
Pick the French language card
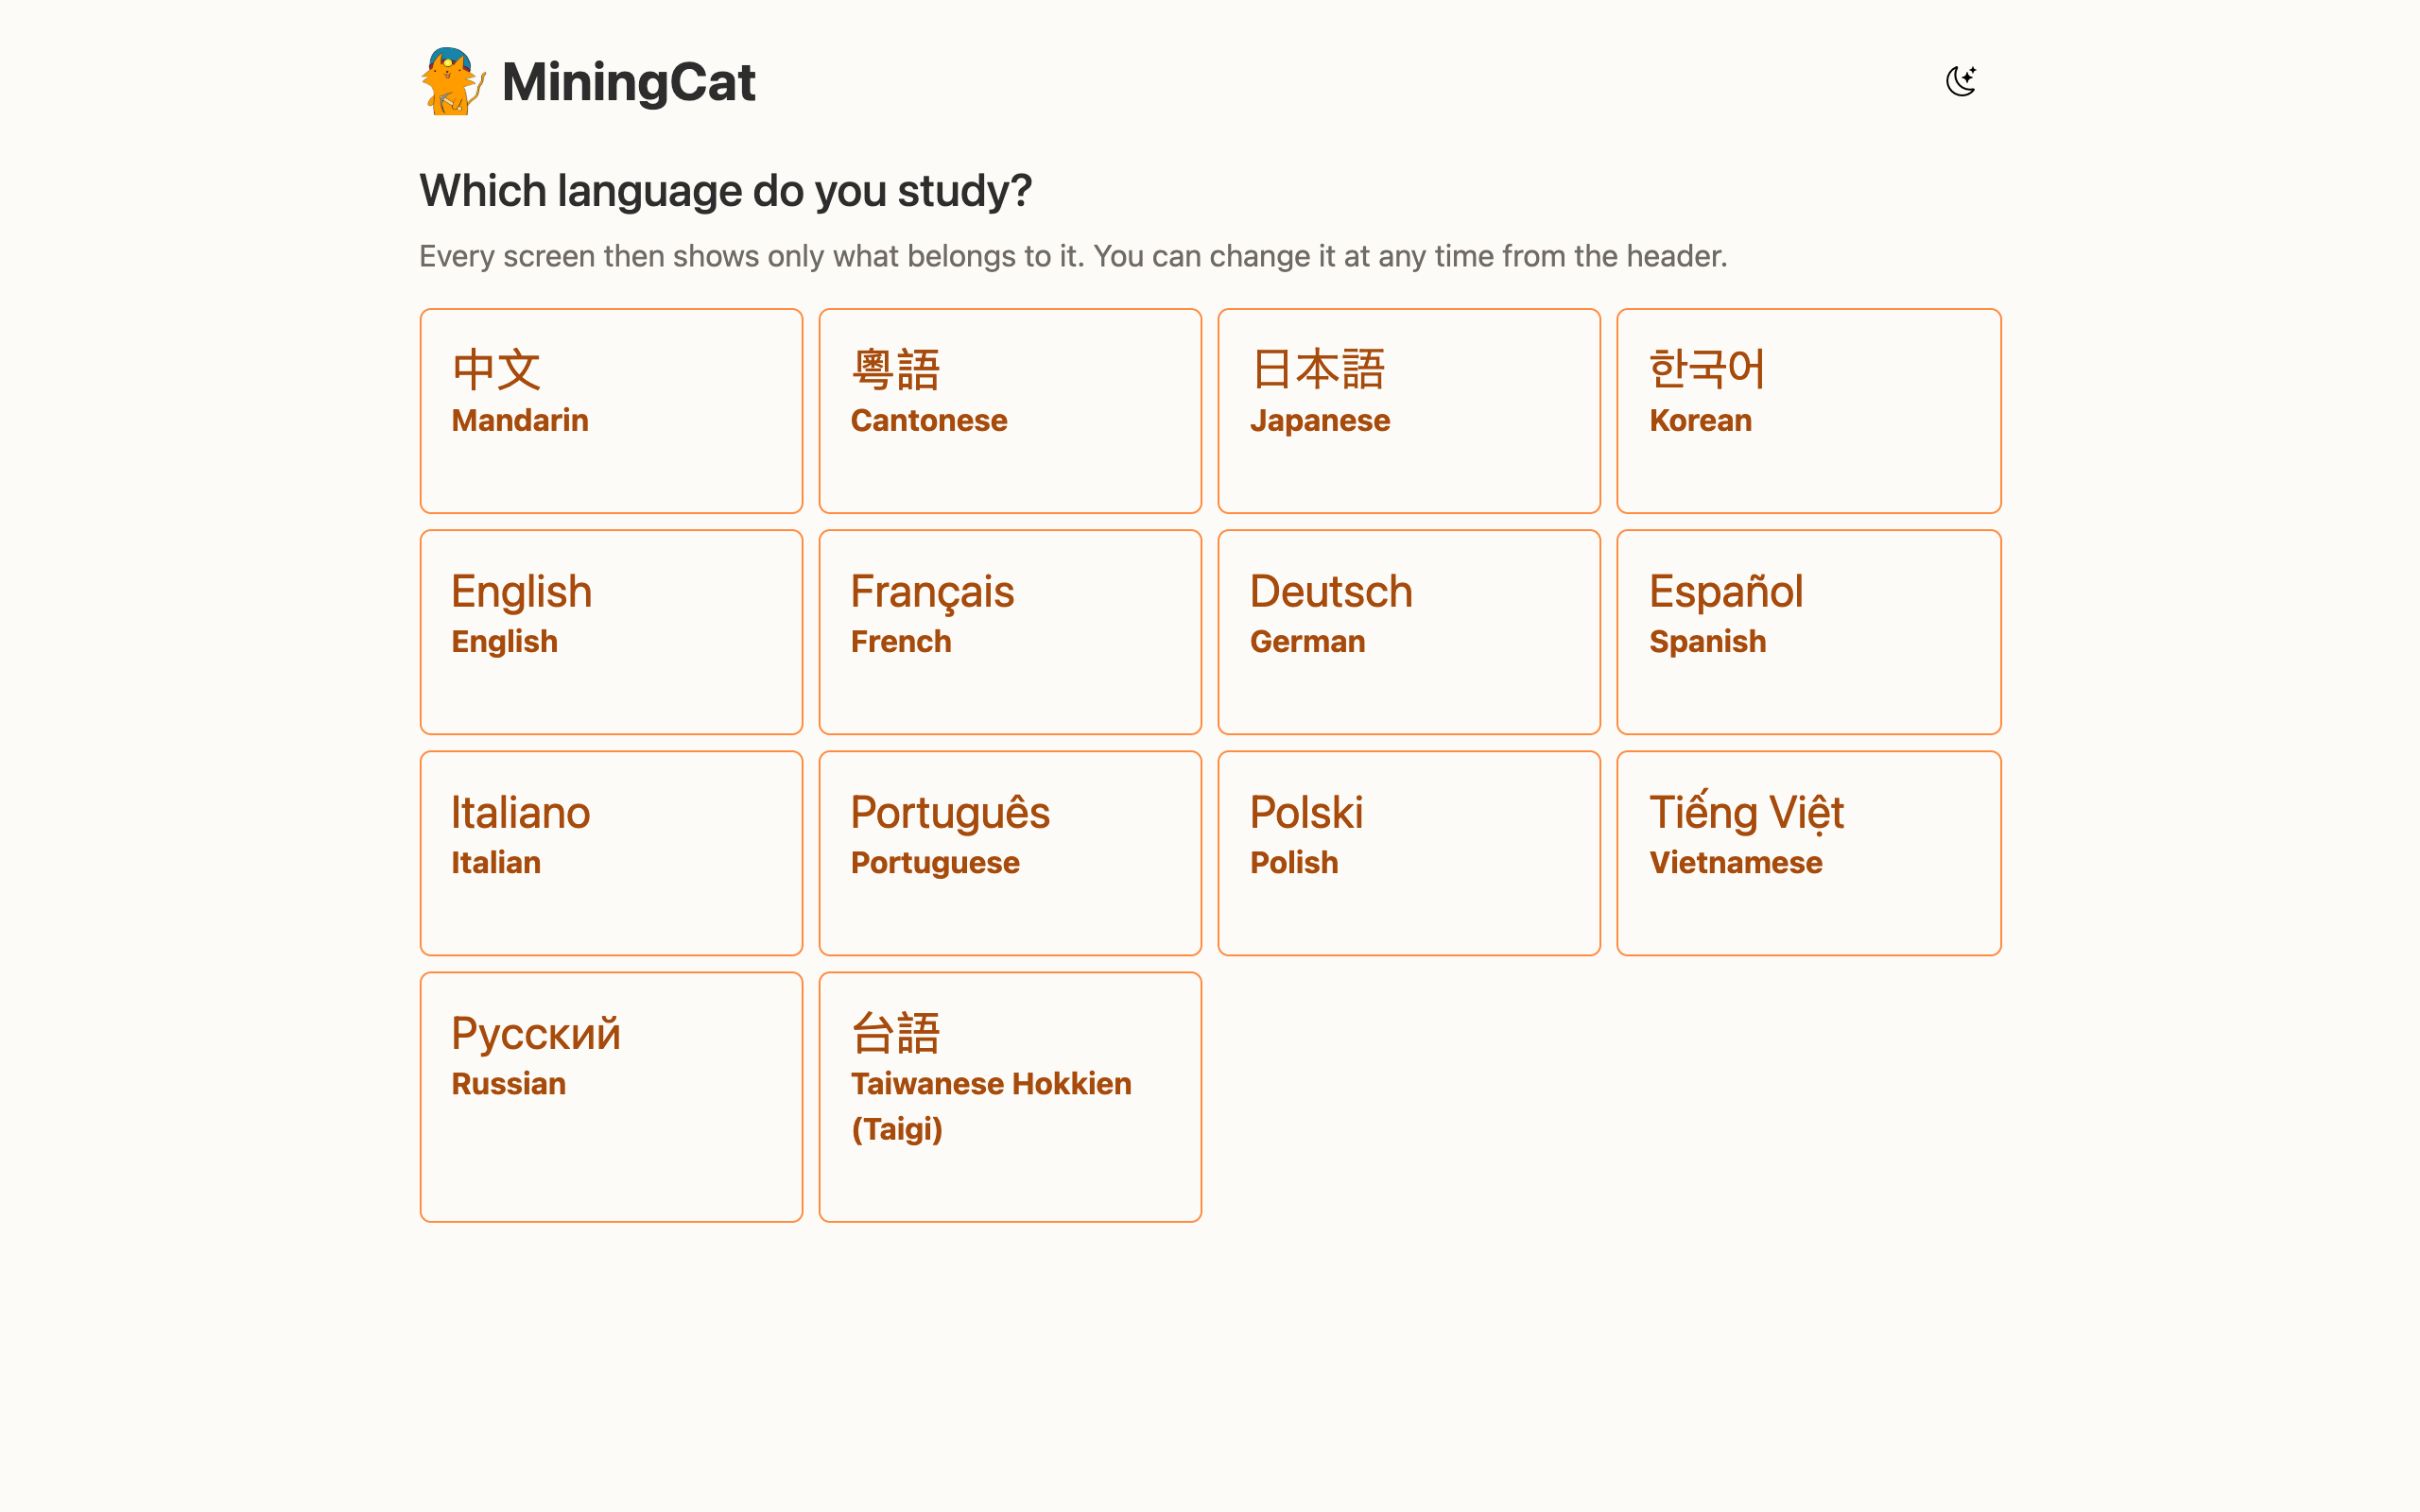coord(1010,632)
